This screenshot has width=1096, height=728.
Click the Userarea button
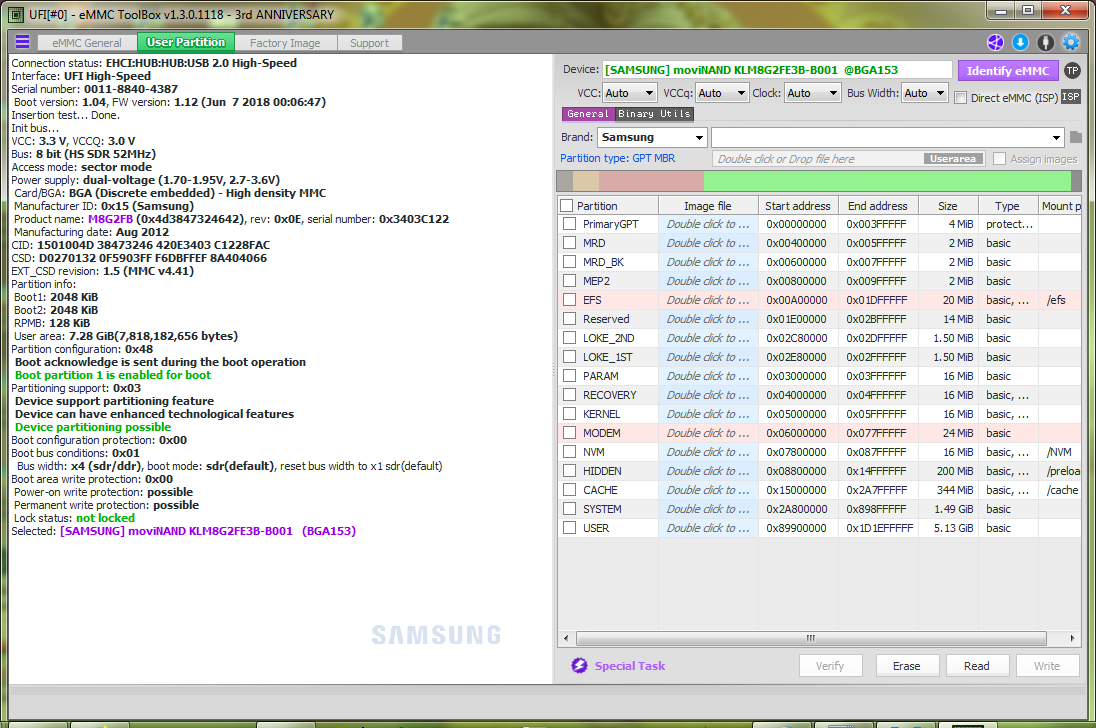click(953, 159)
